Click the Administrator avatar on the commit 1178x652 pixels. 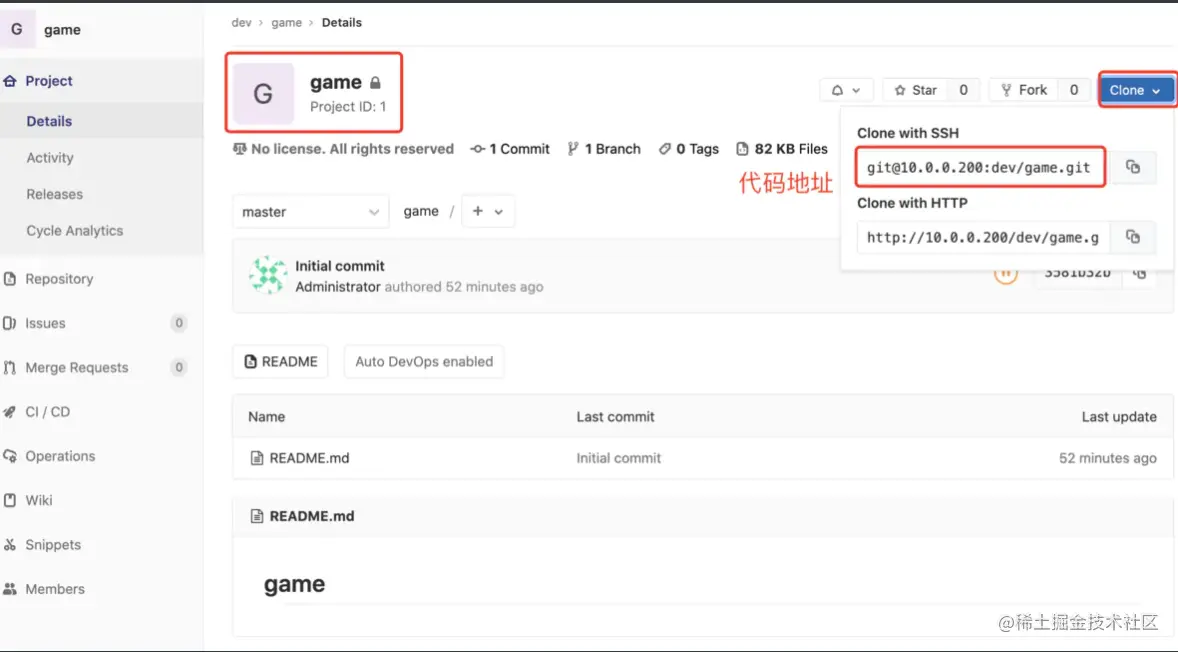click(x=268, y=275)
